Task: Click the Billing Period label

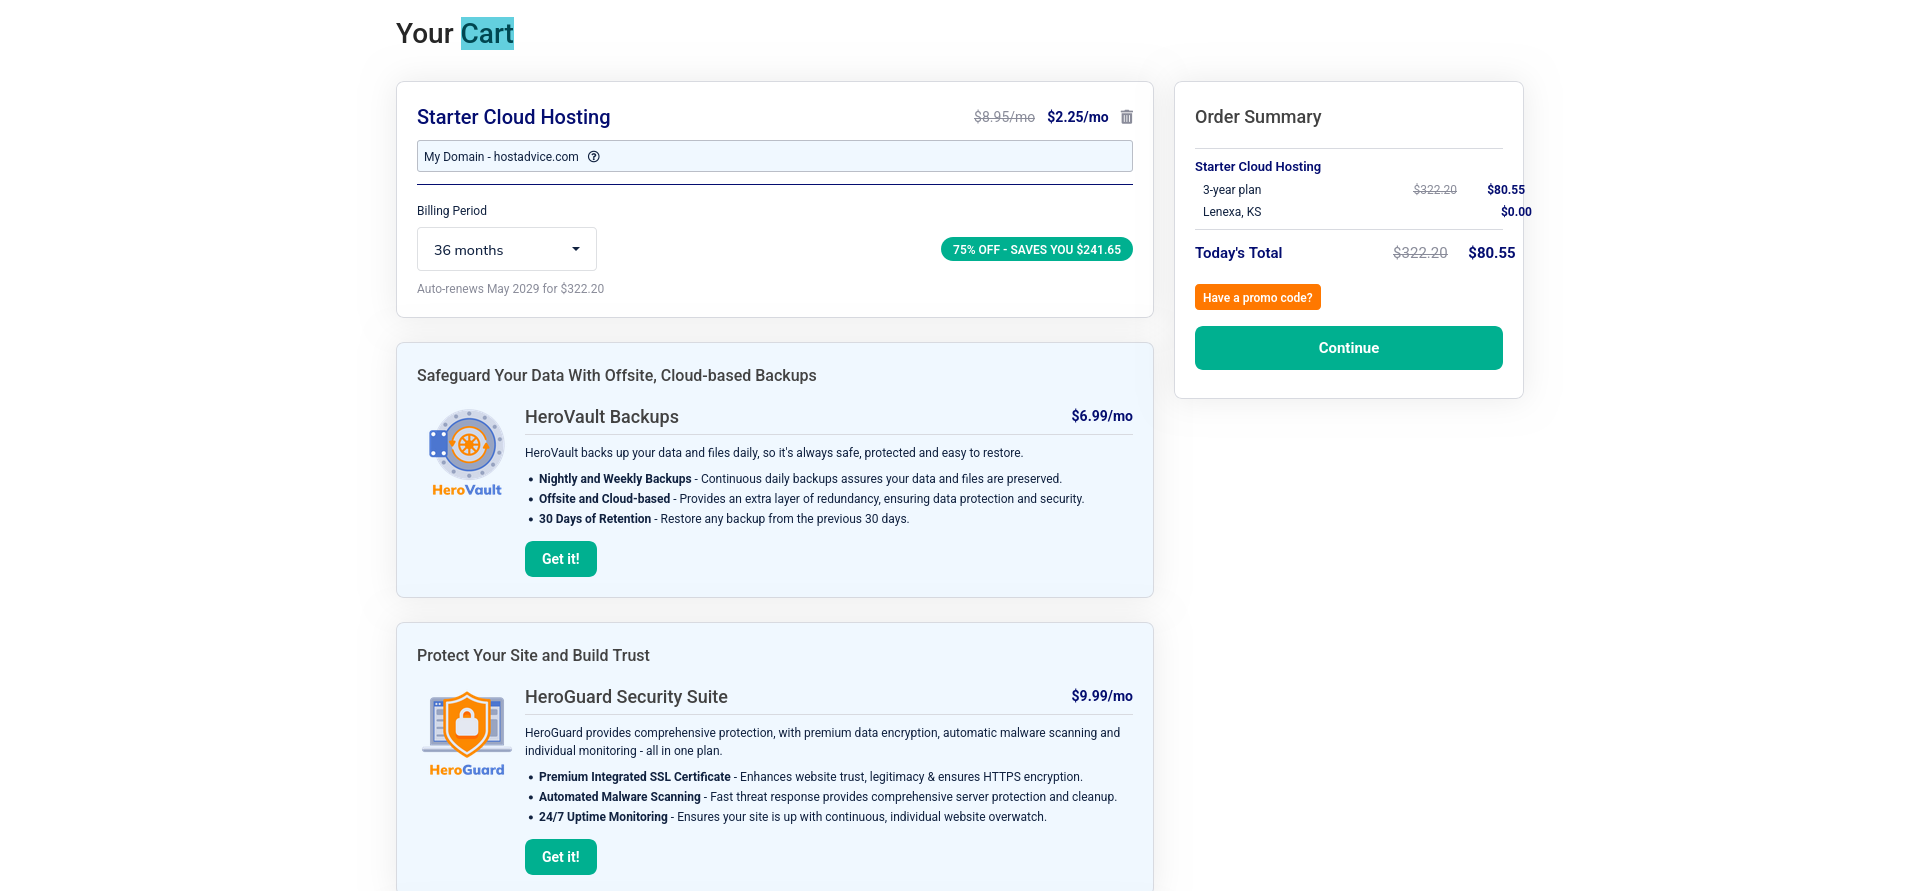Action: tap(452, 211)
